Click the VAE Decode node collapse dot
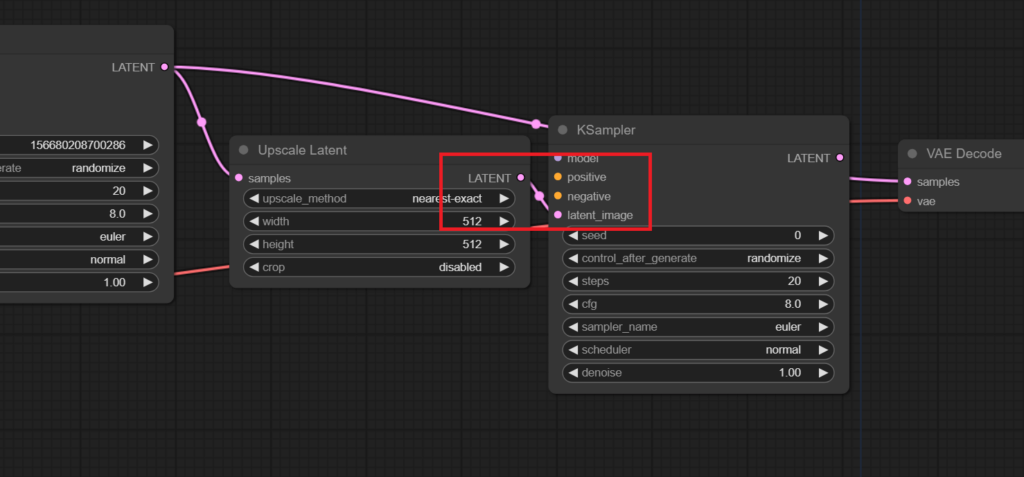1024x477 pixels. coord(912,154)
